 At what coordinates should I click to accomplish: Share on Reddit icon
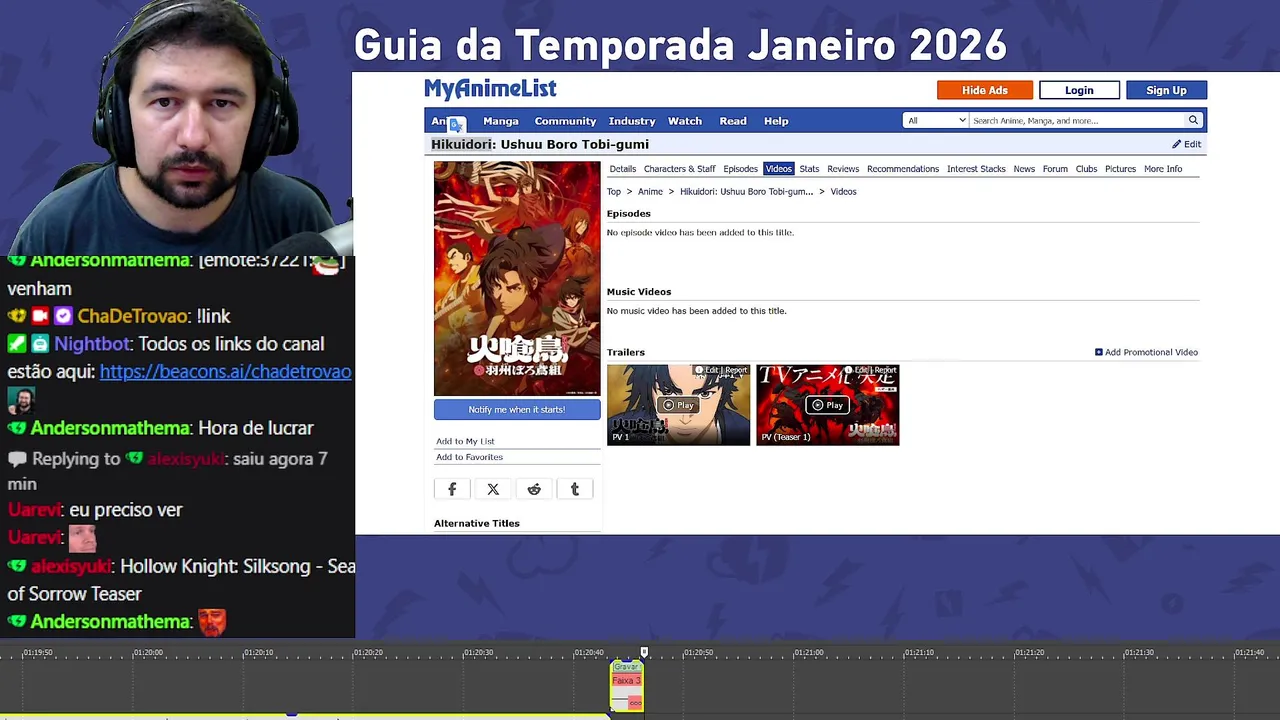coord(534,489)
